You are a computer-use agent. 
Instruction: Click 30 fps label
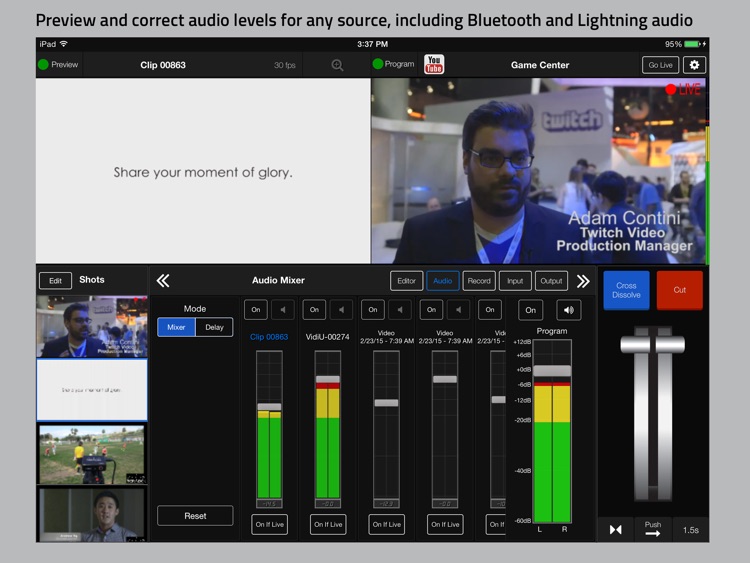tap(285, 65)
